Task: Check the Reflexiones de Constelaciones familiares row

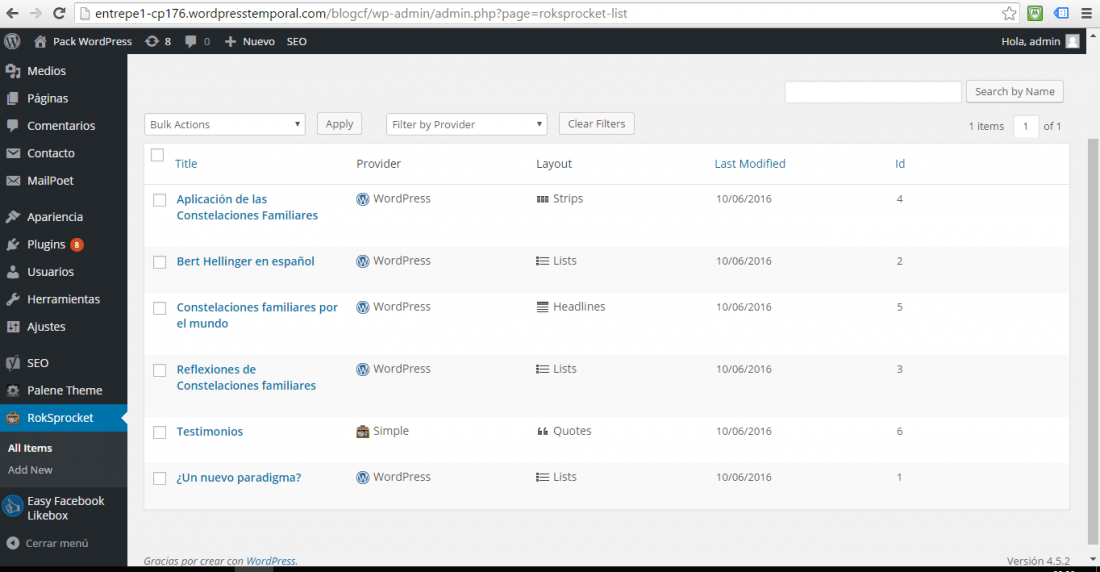Action: pyautogui.click(x=160, y=370)
